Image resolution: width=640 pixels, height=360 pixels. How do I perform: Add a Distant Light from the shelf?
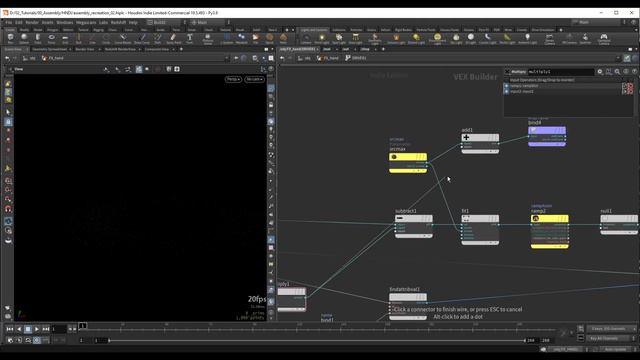point(416,39)
